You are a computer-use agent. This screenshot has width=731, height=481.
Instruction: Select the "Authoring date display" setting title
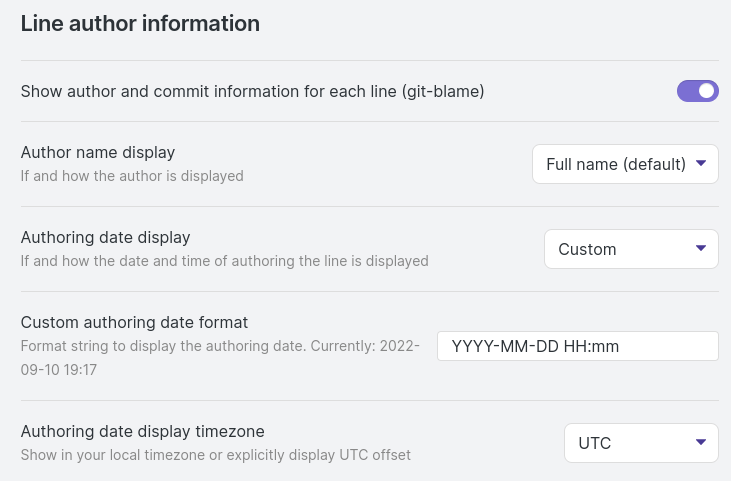tap(105, 237)
